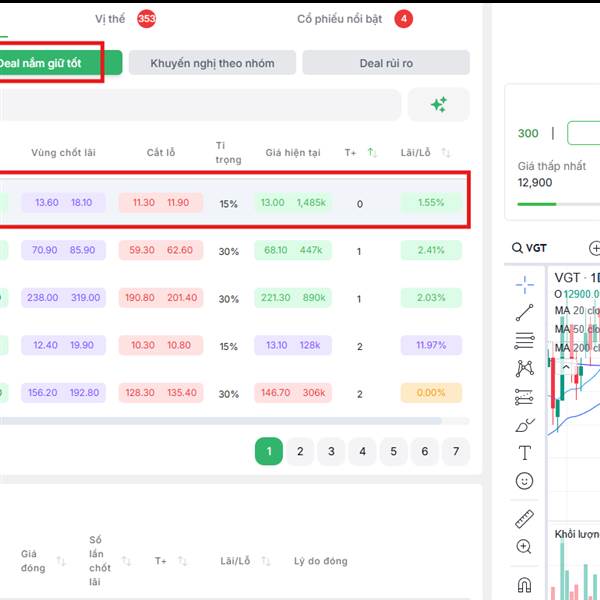This screenshot has height=600, width=600.
Task: Click the VGT symbol search field
Action: (x=536, y=248)
